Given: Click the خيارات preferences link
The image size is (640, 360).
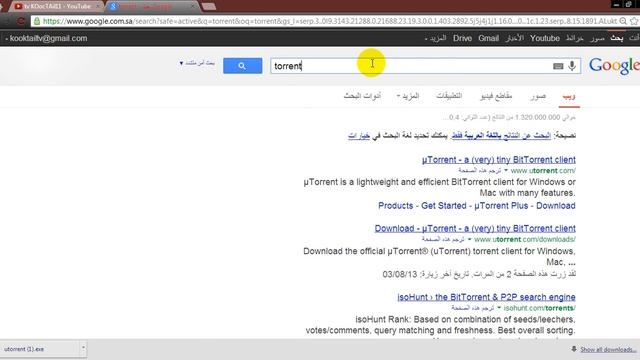Looking at the screenshot, I should click(359, 136).
